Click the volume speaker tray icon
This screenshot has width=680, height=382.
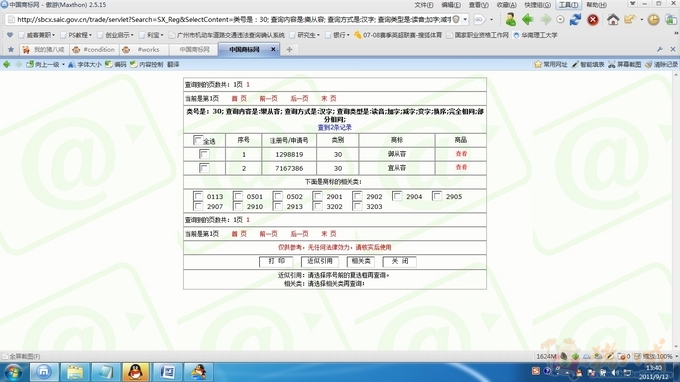point(615,372)
